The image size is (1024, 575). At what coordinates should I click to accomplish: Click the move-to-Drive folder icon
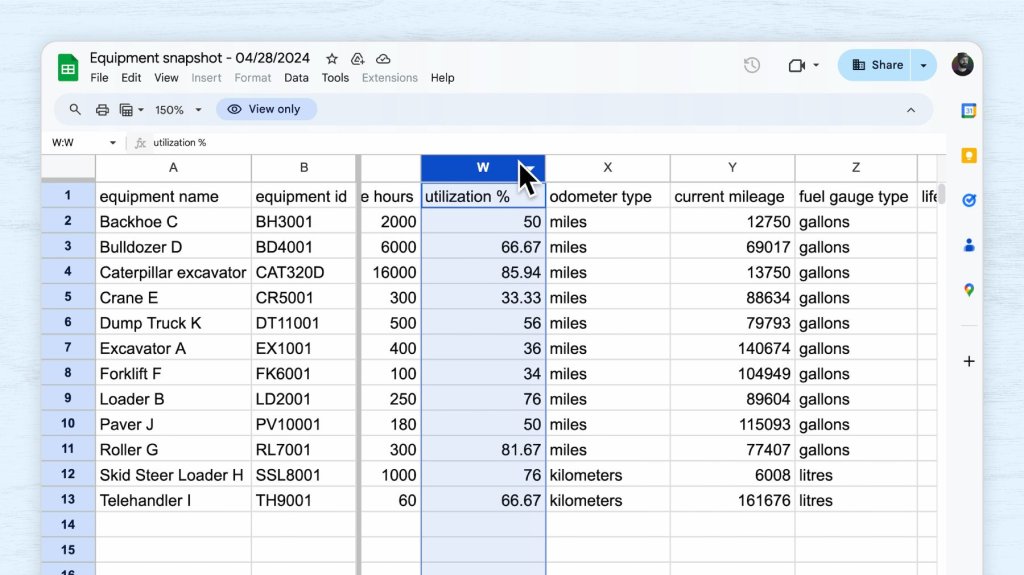(357, 59)
